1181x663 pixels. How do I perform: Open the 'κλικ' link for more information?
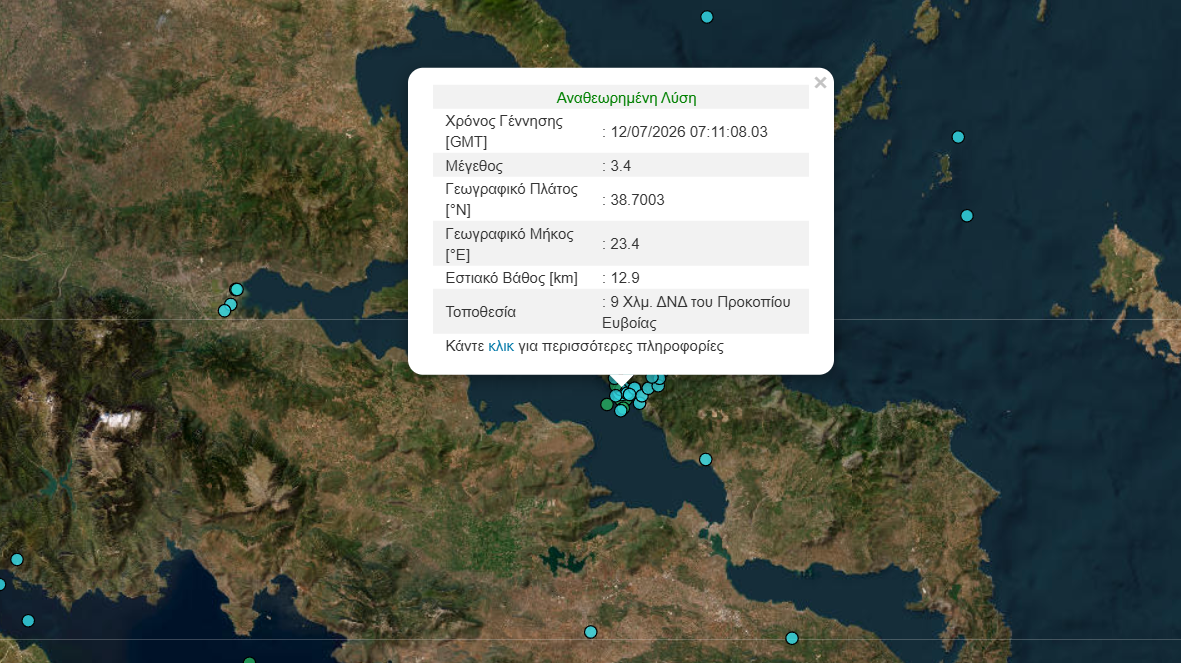point(501,347)
